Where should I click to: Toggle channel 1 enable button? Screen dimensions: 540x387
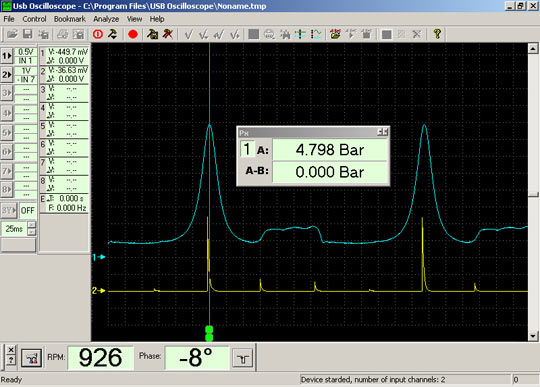[x=7, y=56]
